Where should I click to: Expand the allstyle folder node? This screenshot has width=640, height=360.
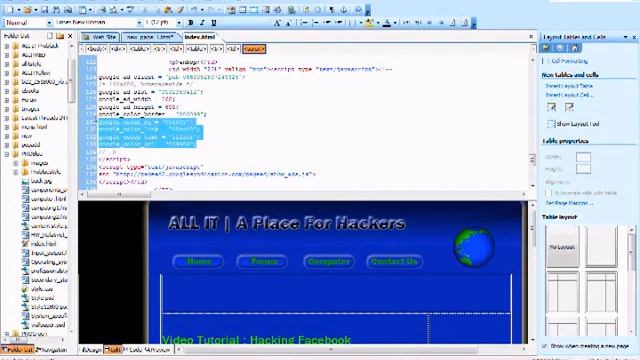tap(7, 64)
